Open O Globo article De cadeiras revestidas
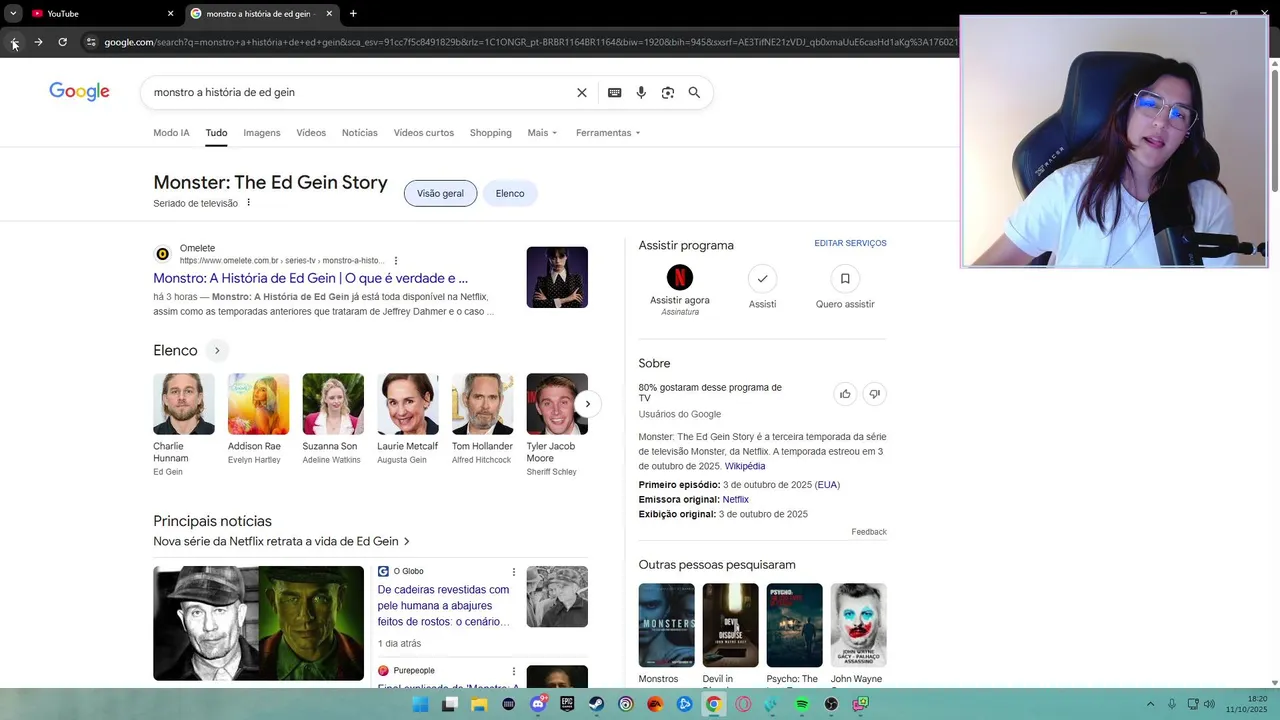The height and width of the screenshot is (720, 1280). 444,605
